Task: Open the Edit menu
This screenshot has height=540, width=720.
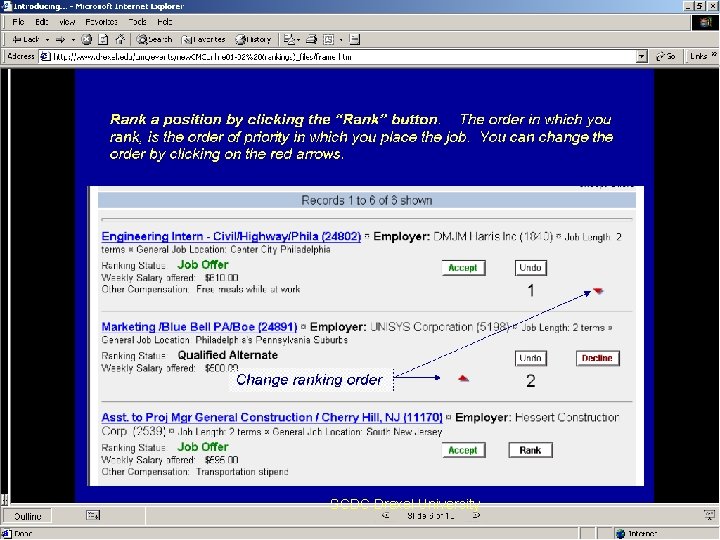Action: (x=41, y=22)
